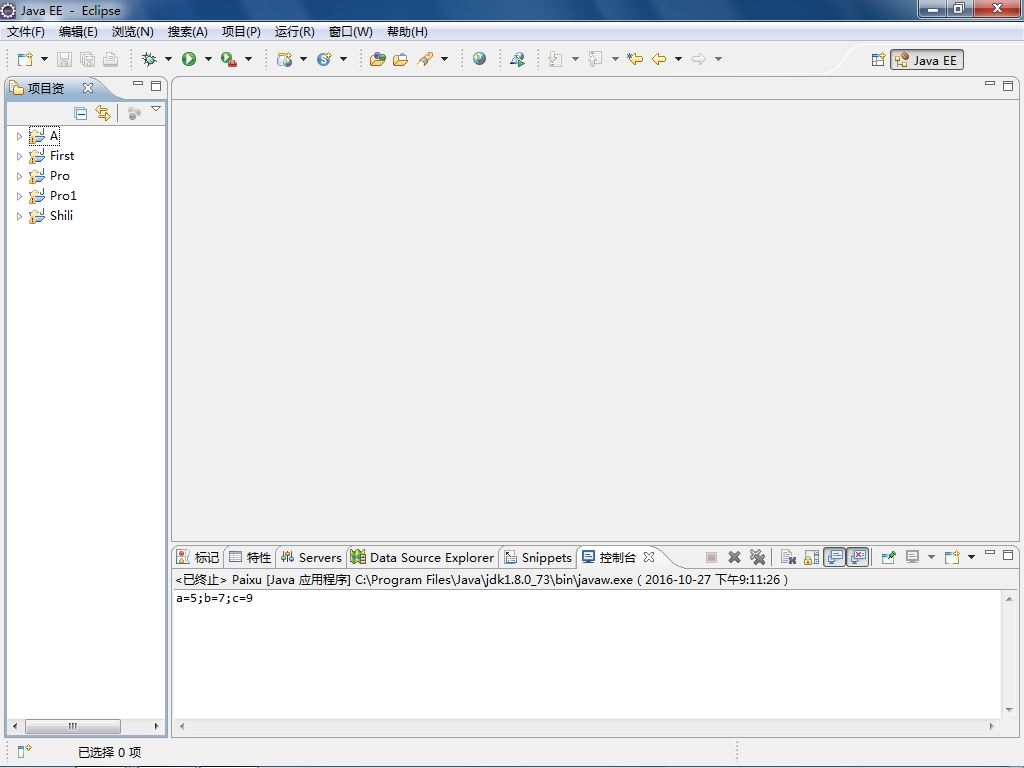The height and width of the screenshot is (768, 1024).
Task: Open the Debug dropdown arrow
Action: click(168, 59)
